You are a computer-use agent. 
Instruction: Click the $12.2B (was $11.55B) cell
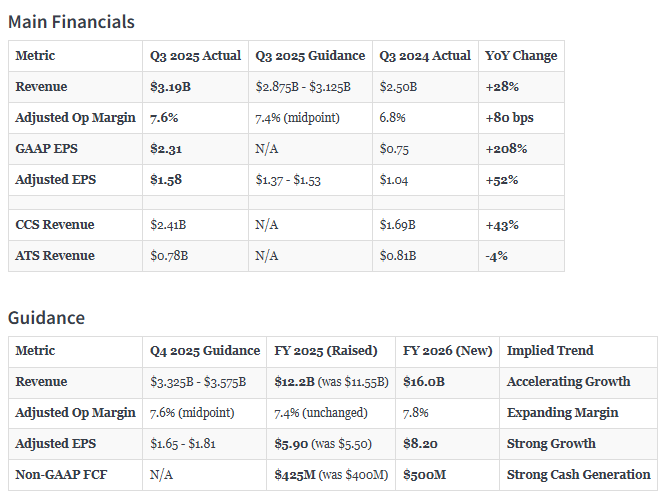(329, 382)
